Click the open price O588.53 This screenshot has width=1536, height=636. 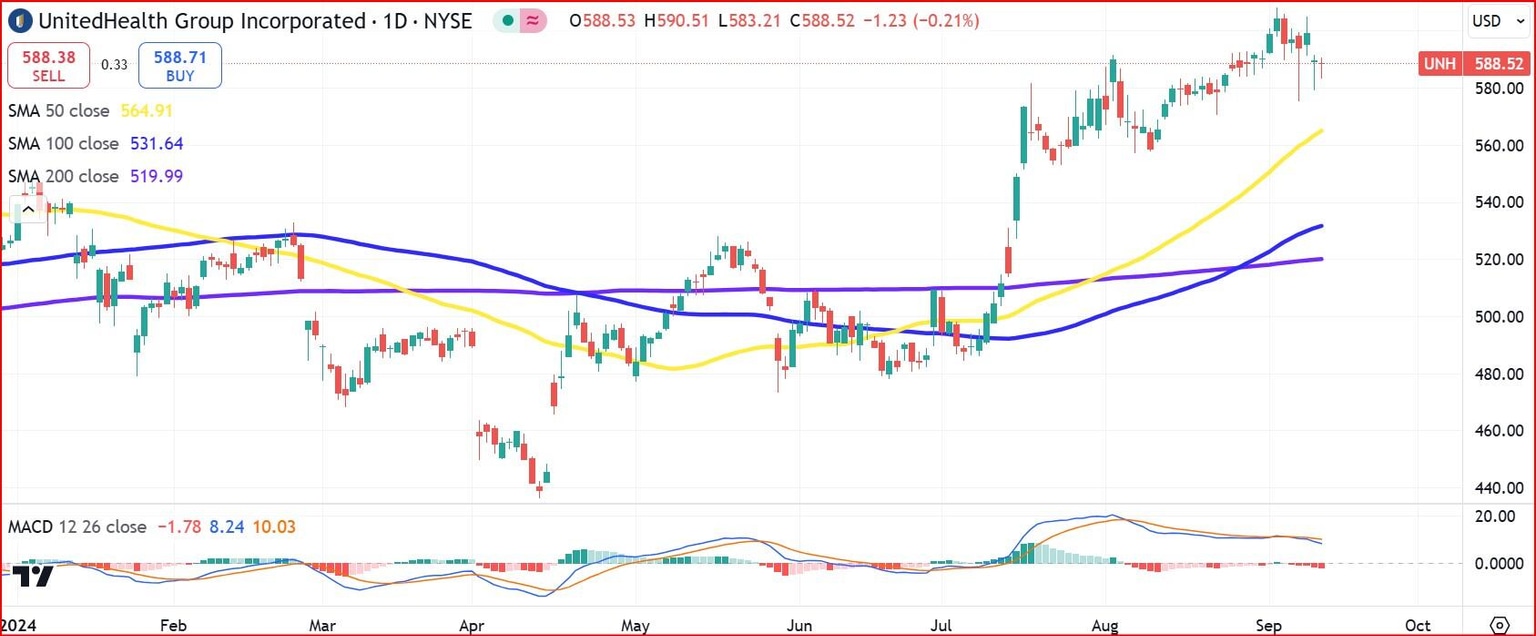click(x=602, y=21)
